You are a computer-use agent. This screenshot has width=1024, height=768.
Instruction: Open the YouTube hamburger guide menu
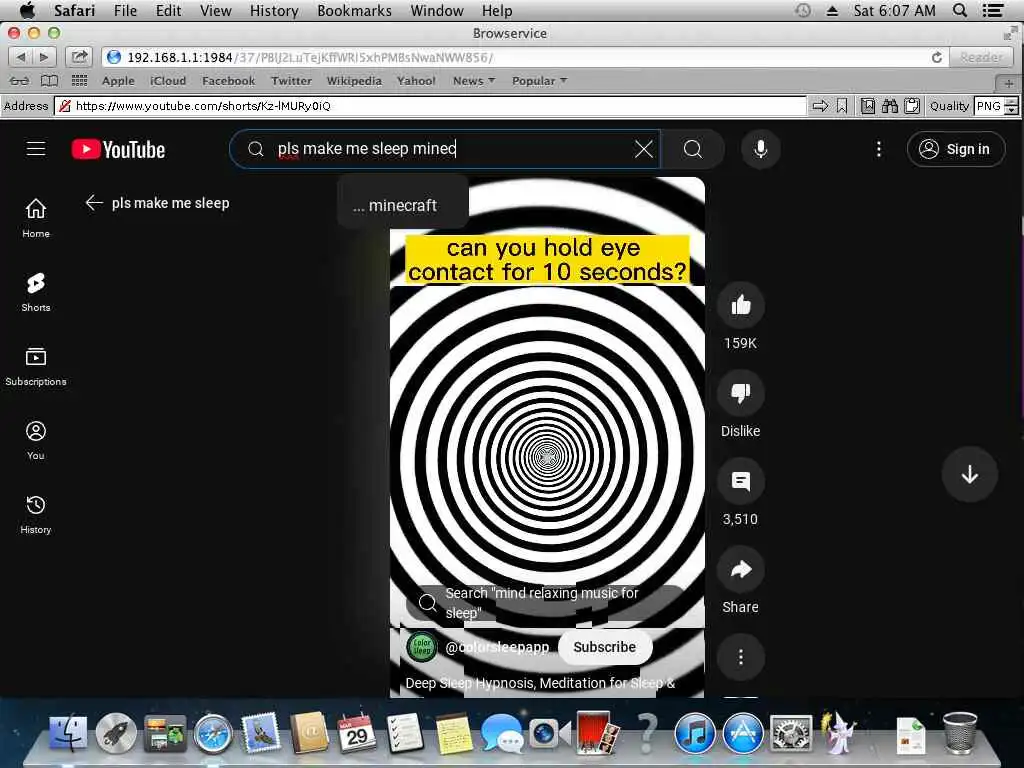coord(36,149)
